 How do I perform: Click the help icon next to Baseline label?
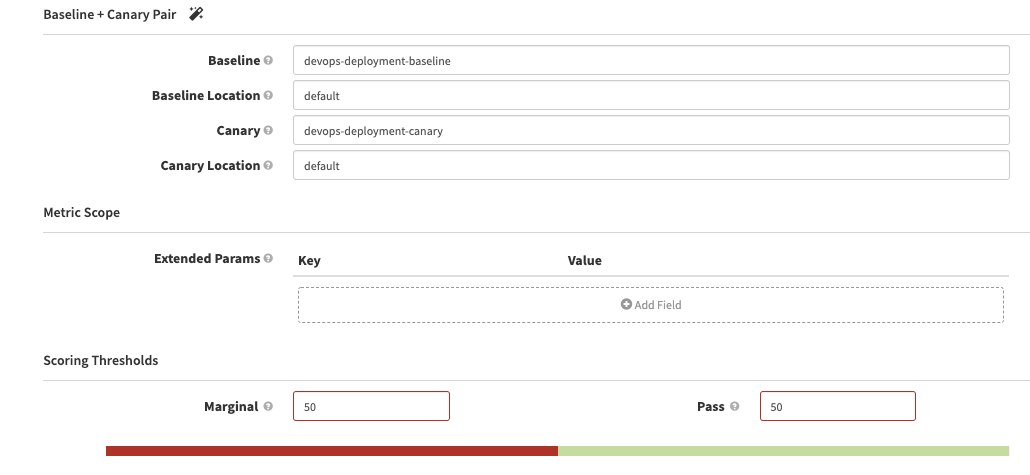(268, 61)
